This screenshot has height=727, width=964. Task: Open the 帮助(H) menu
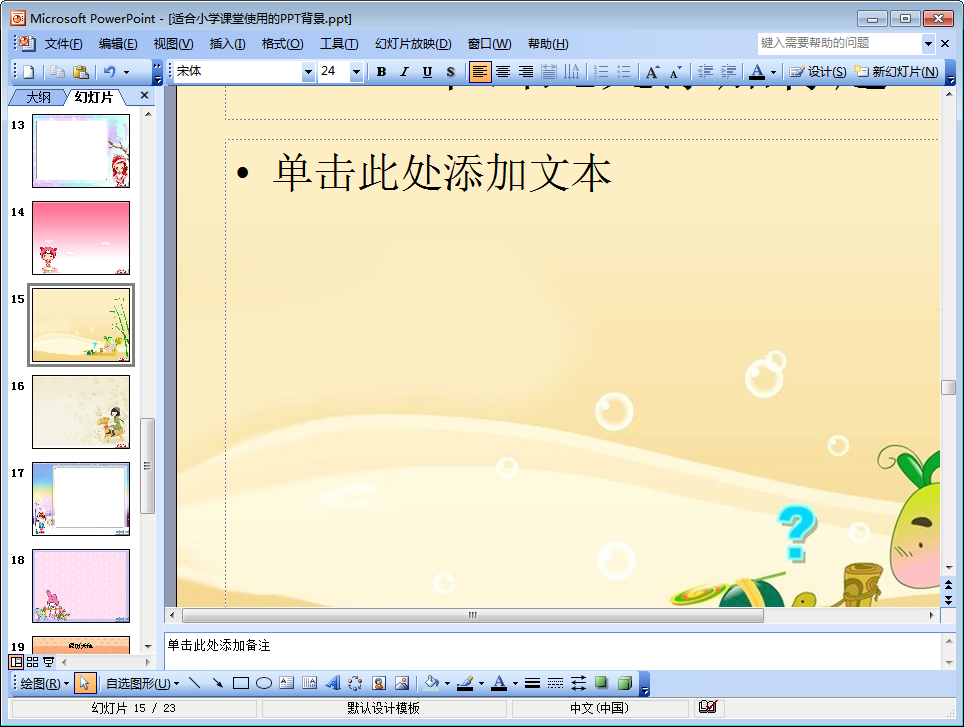click(548, 44)
